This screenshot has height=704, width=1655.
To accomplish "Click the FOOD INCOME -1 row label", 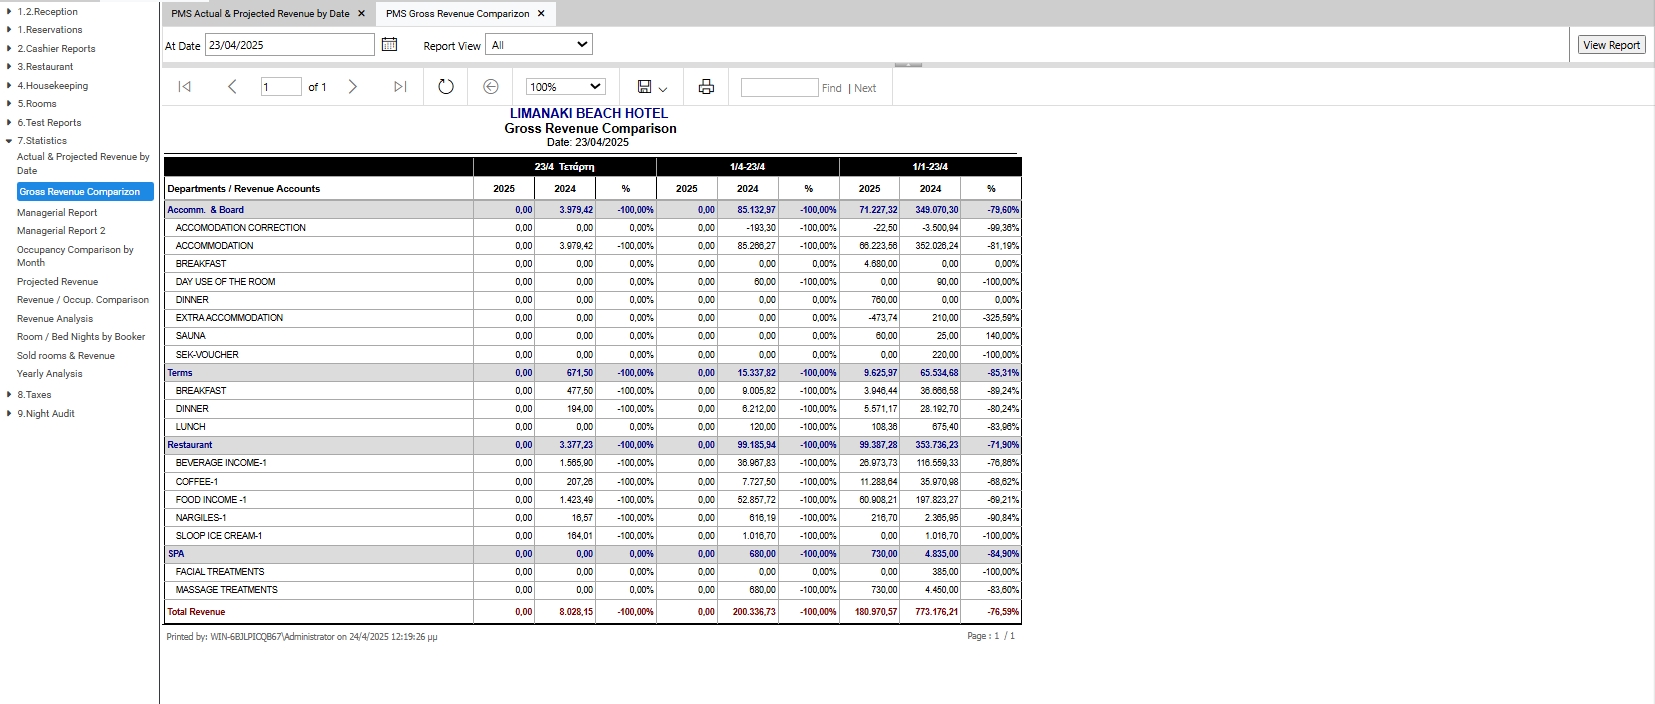I will [x=211, y=499].
